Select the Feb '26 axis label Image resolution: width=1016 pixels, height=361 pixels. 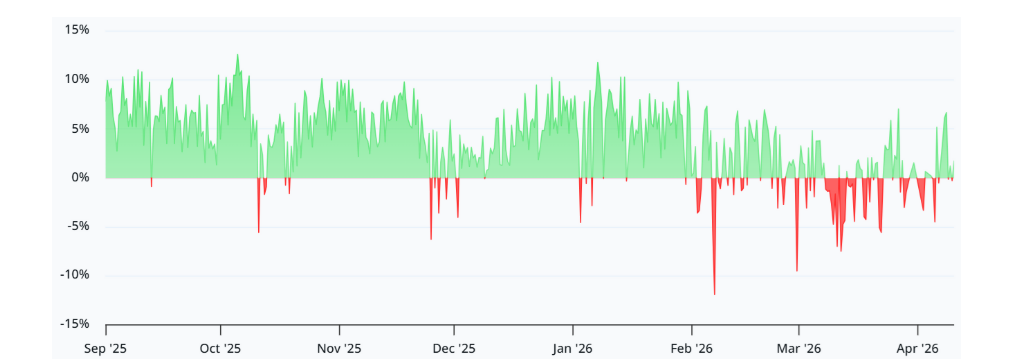point(692,349)
